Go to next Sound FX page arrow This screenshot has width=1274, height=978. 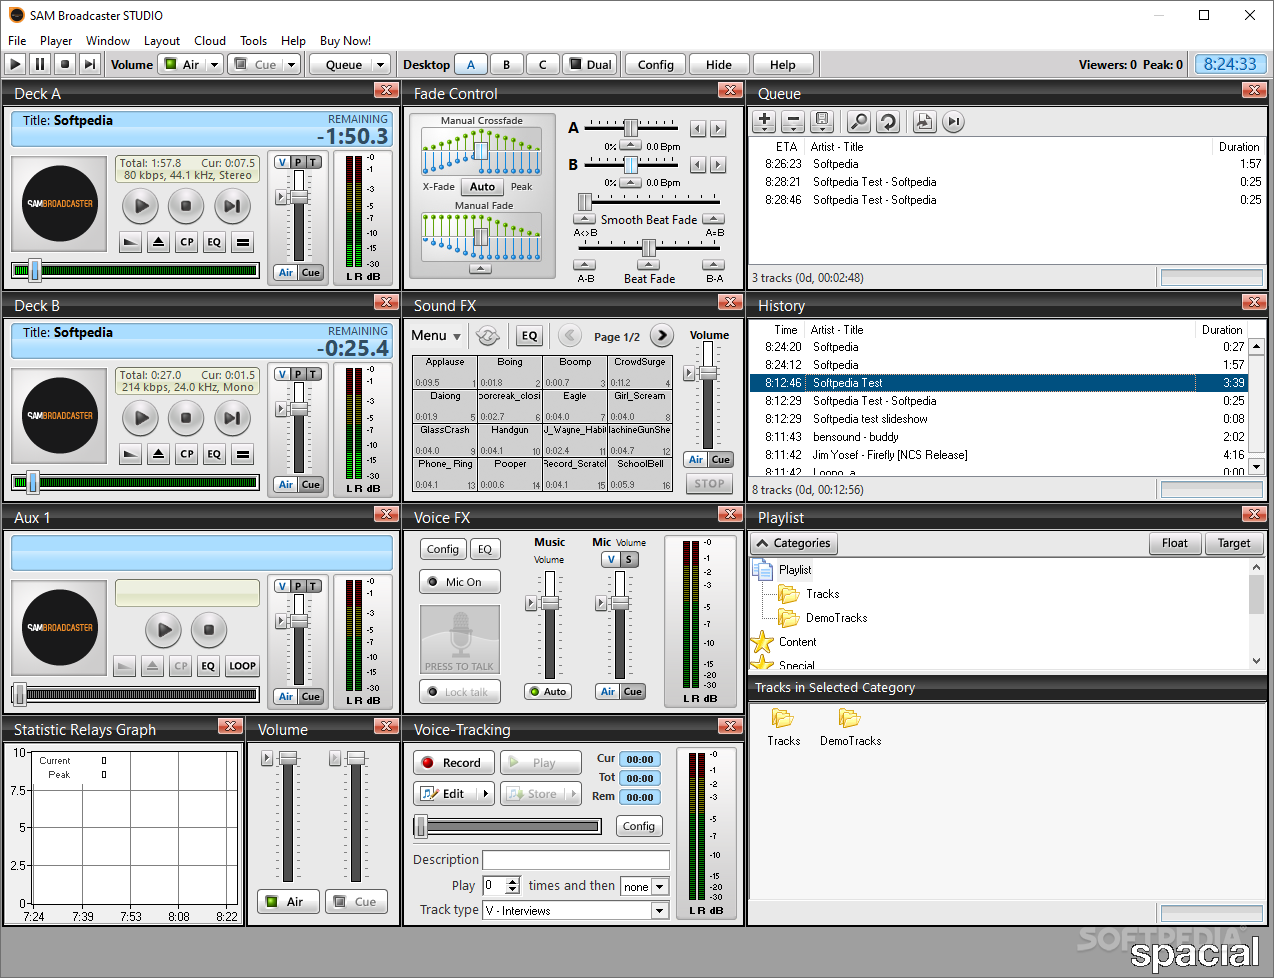click(662, 336)
